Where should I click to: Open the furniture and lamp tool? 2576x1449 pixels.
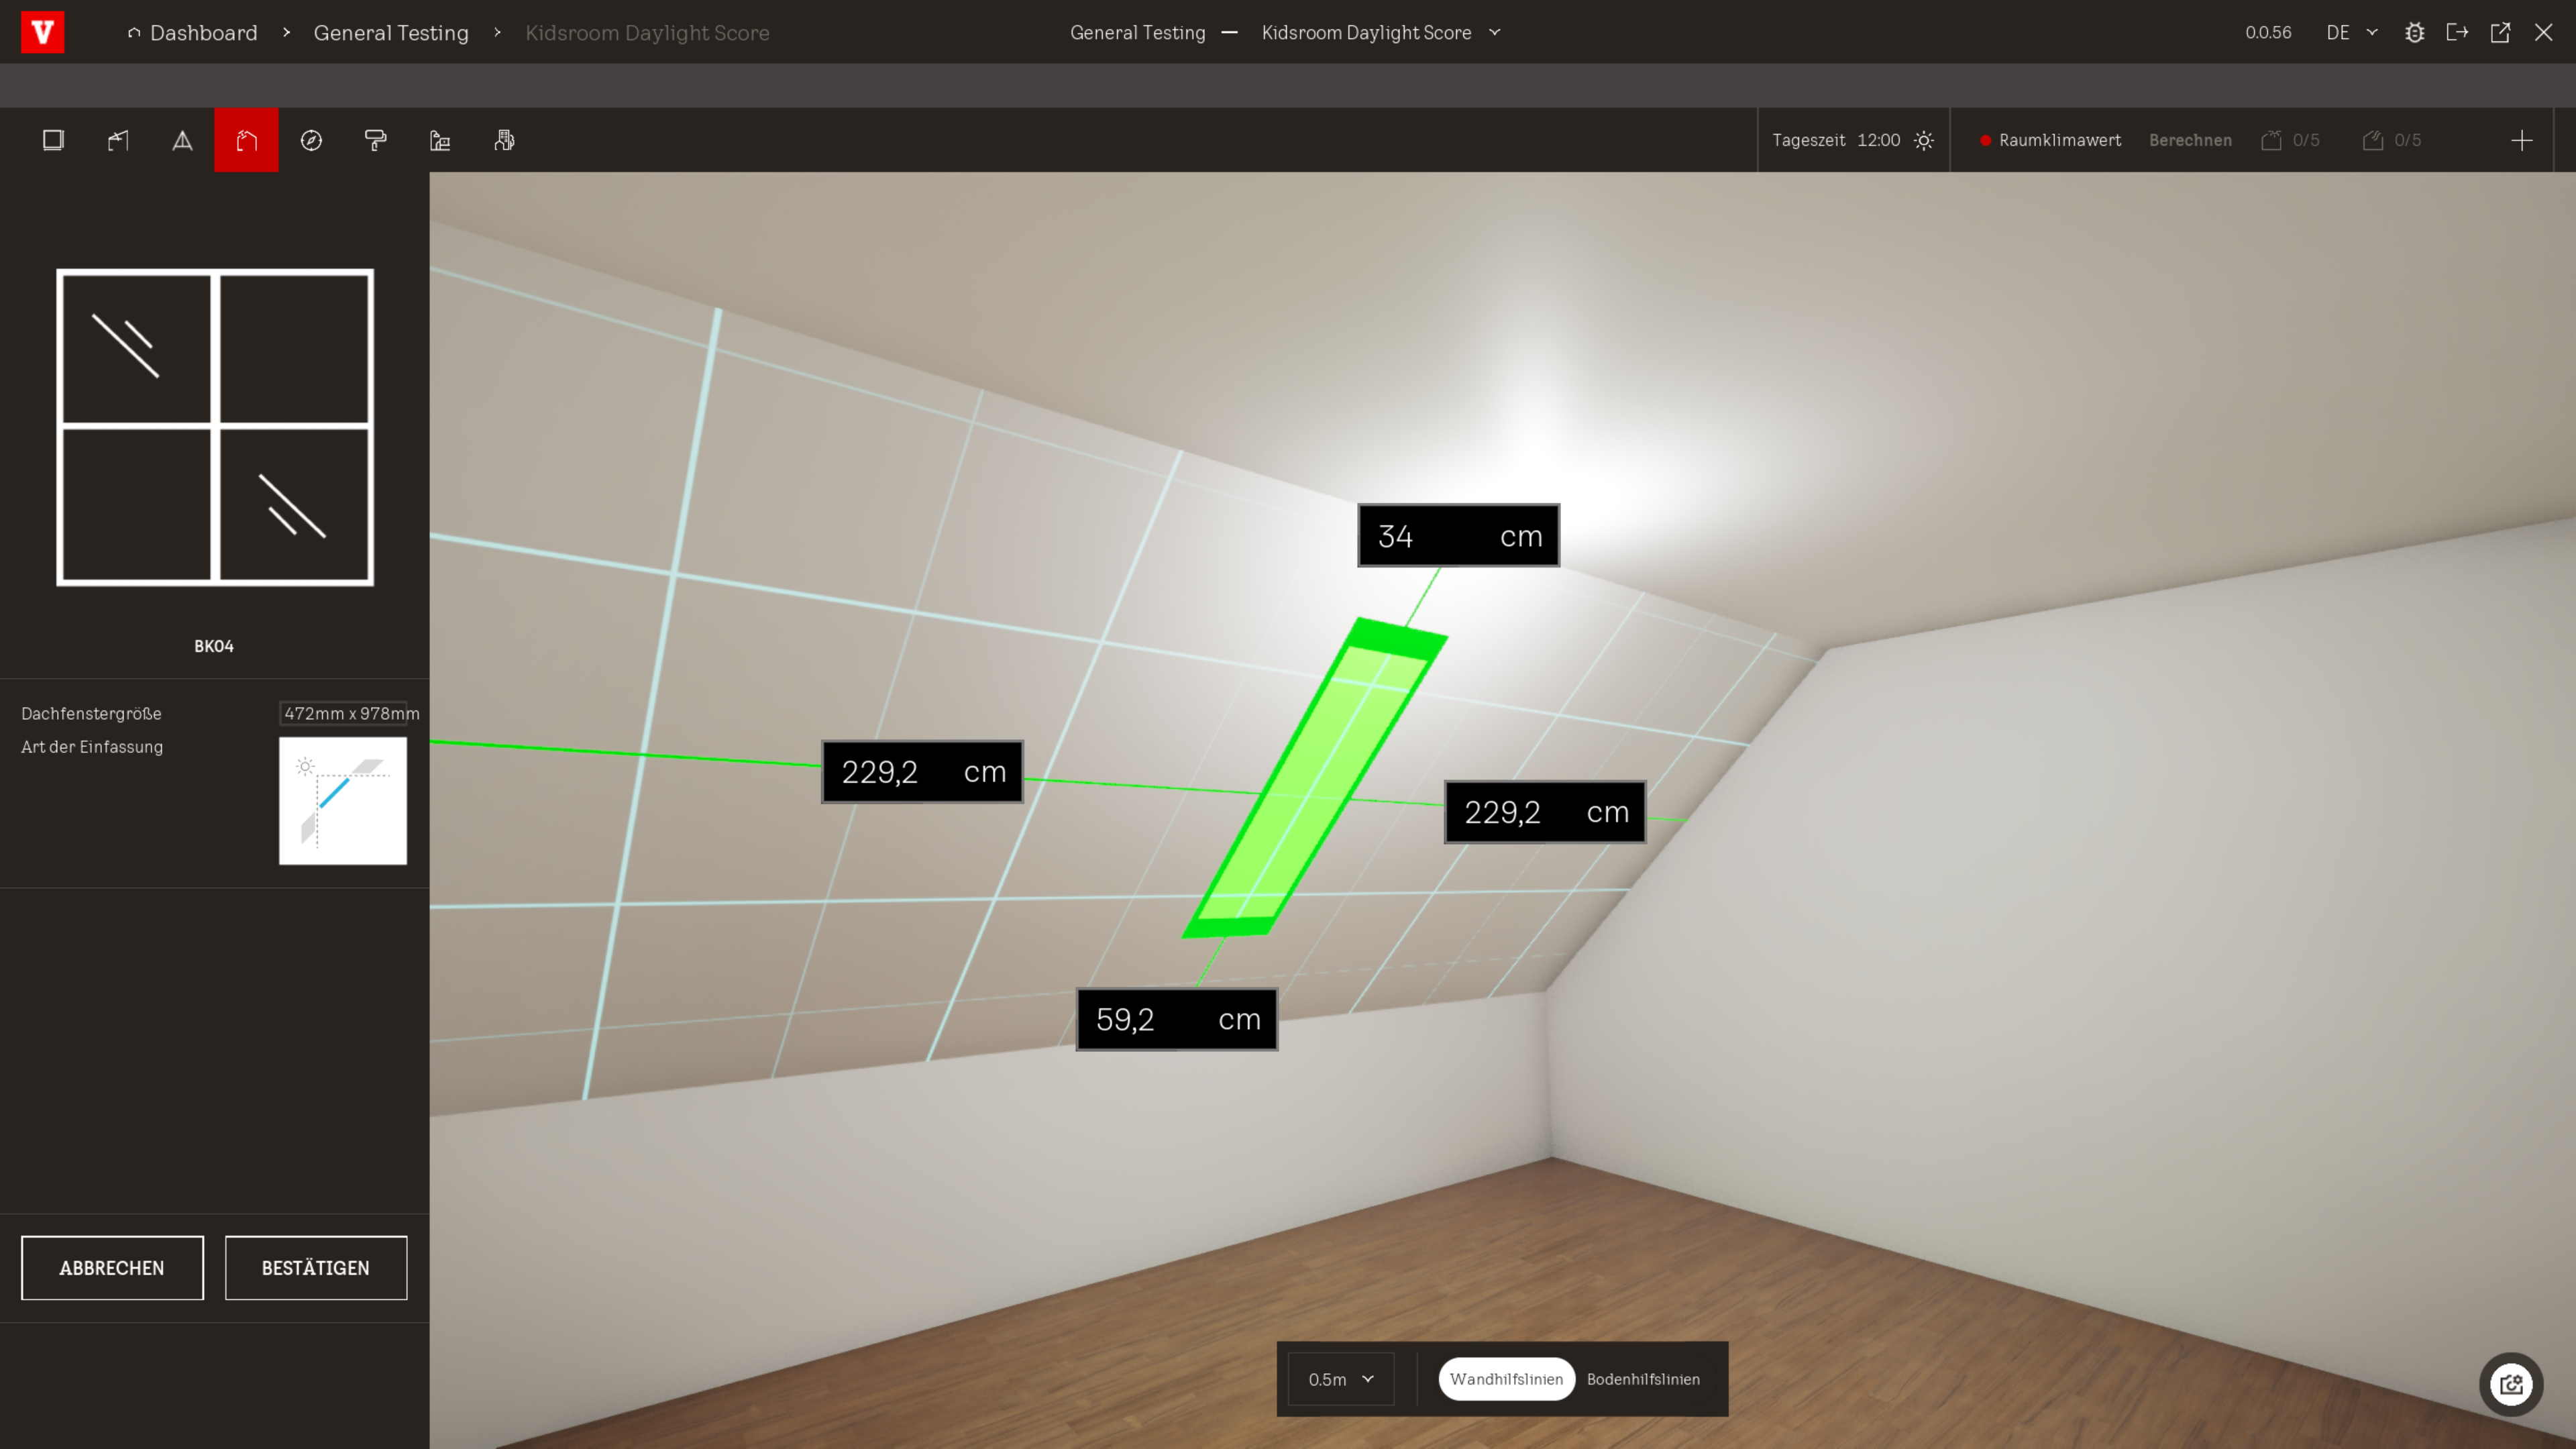click(x=440, y=140)
